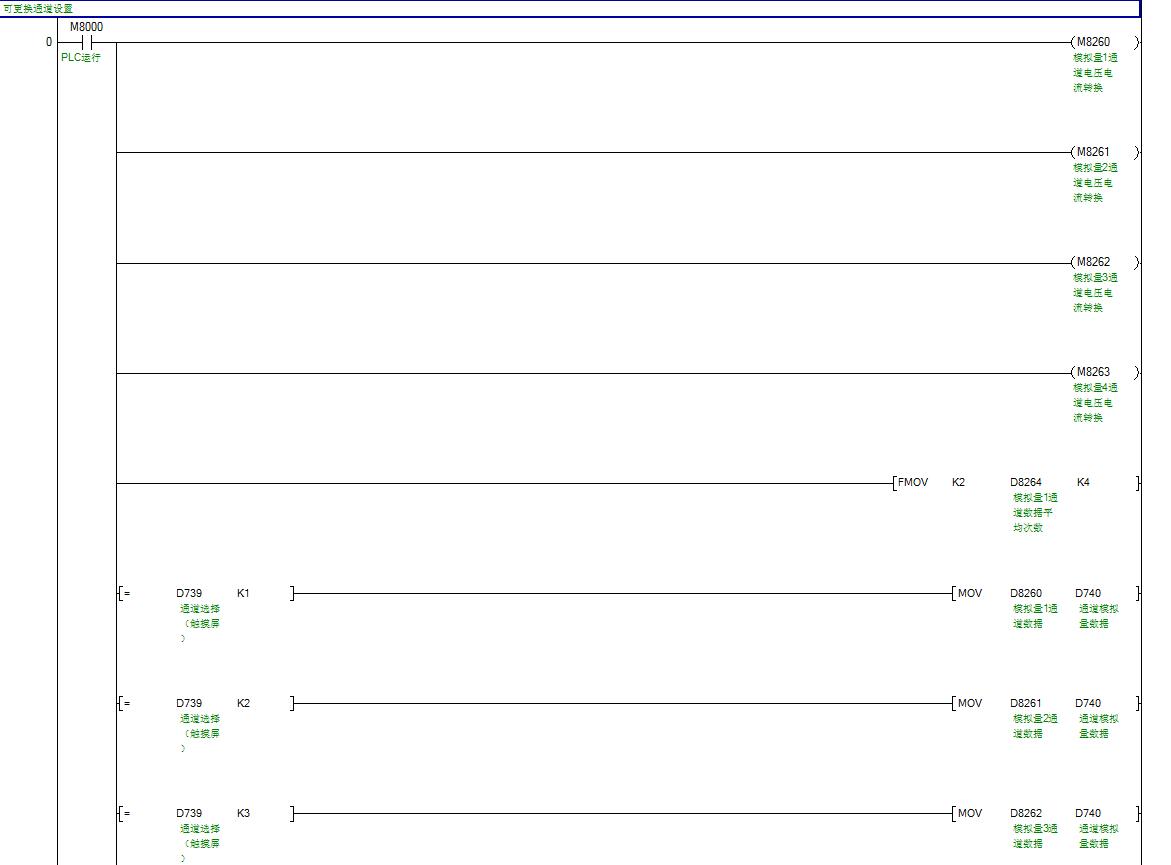Screen dimensions: 1171x865
Task: Select the K3 constant in compare instruction
Action: (x=243, y=813)
